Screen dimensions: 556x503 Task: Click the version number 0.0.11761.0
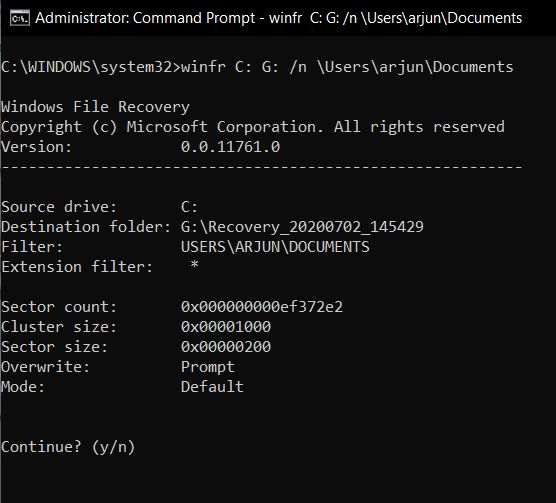coord(230,147)
